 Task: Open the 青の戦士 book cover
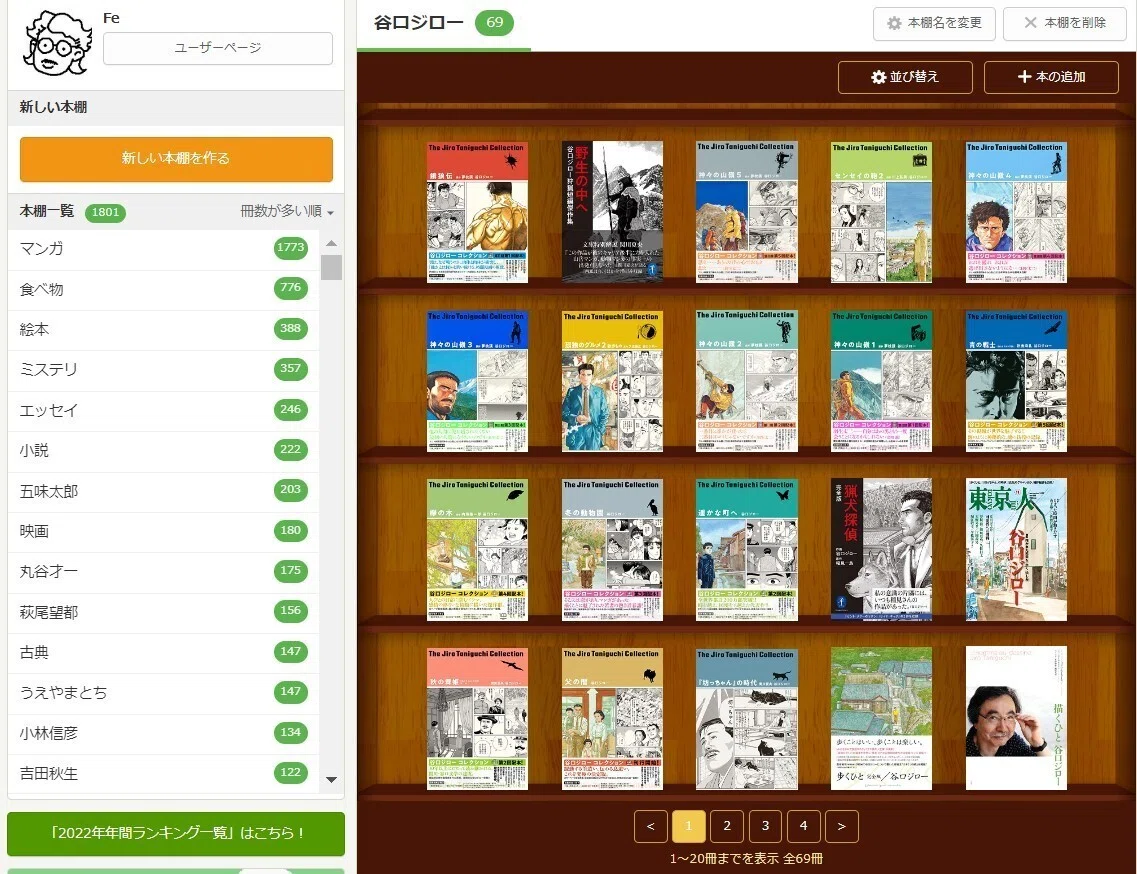point(1016,381)
